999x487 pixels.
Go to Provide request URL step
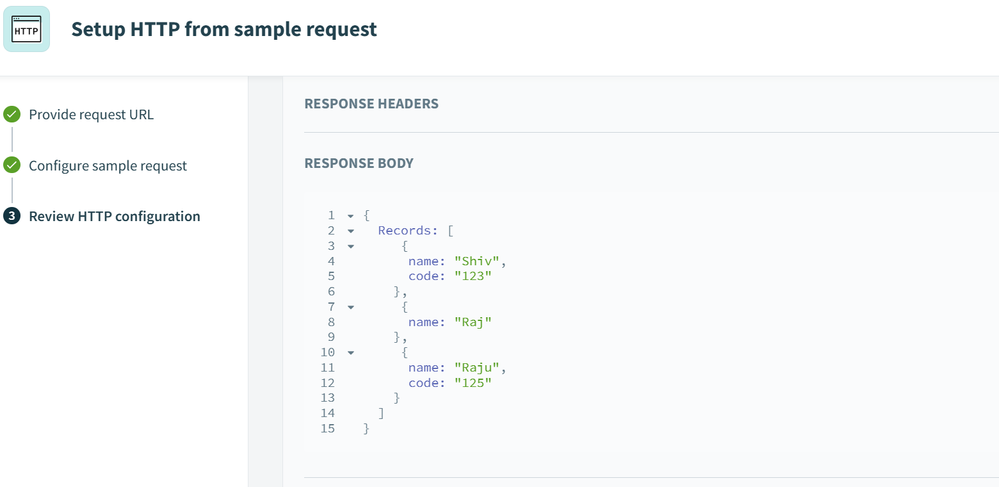click(91, 114)
